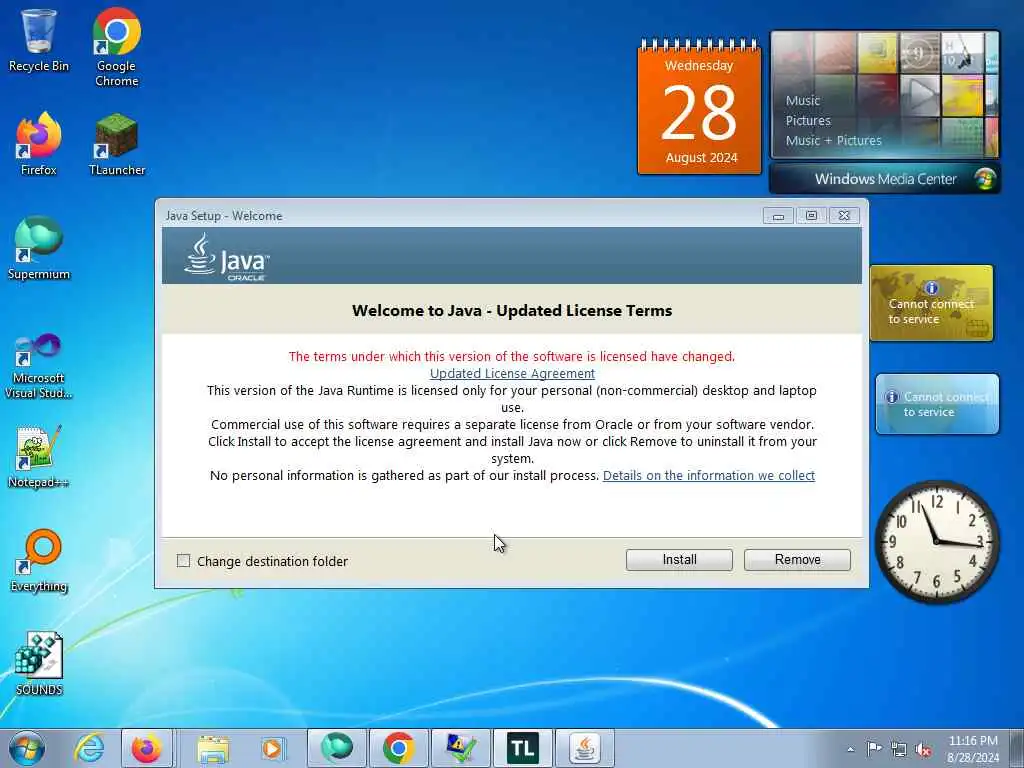The width and height of the screenshot is (1024, 768).
Task: Select the Notepad++ desktop shortcut
Action: (x=39, y=456)
